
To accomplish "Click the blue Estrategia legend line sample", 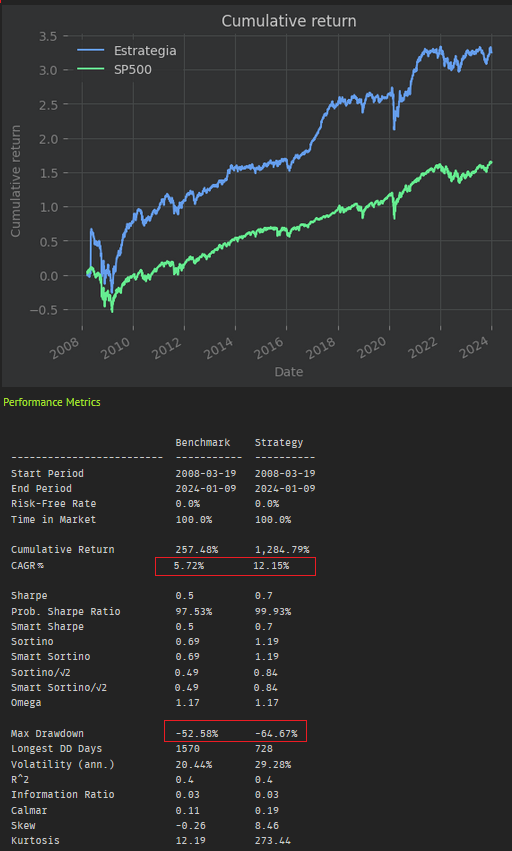I will coord(90,50).
